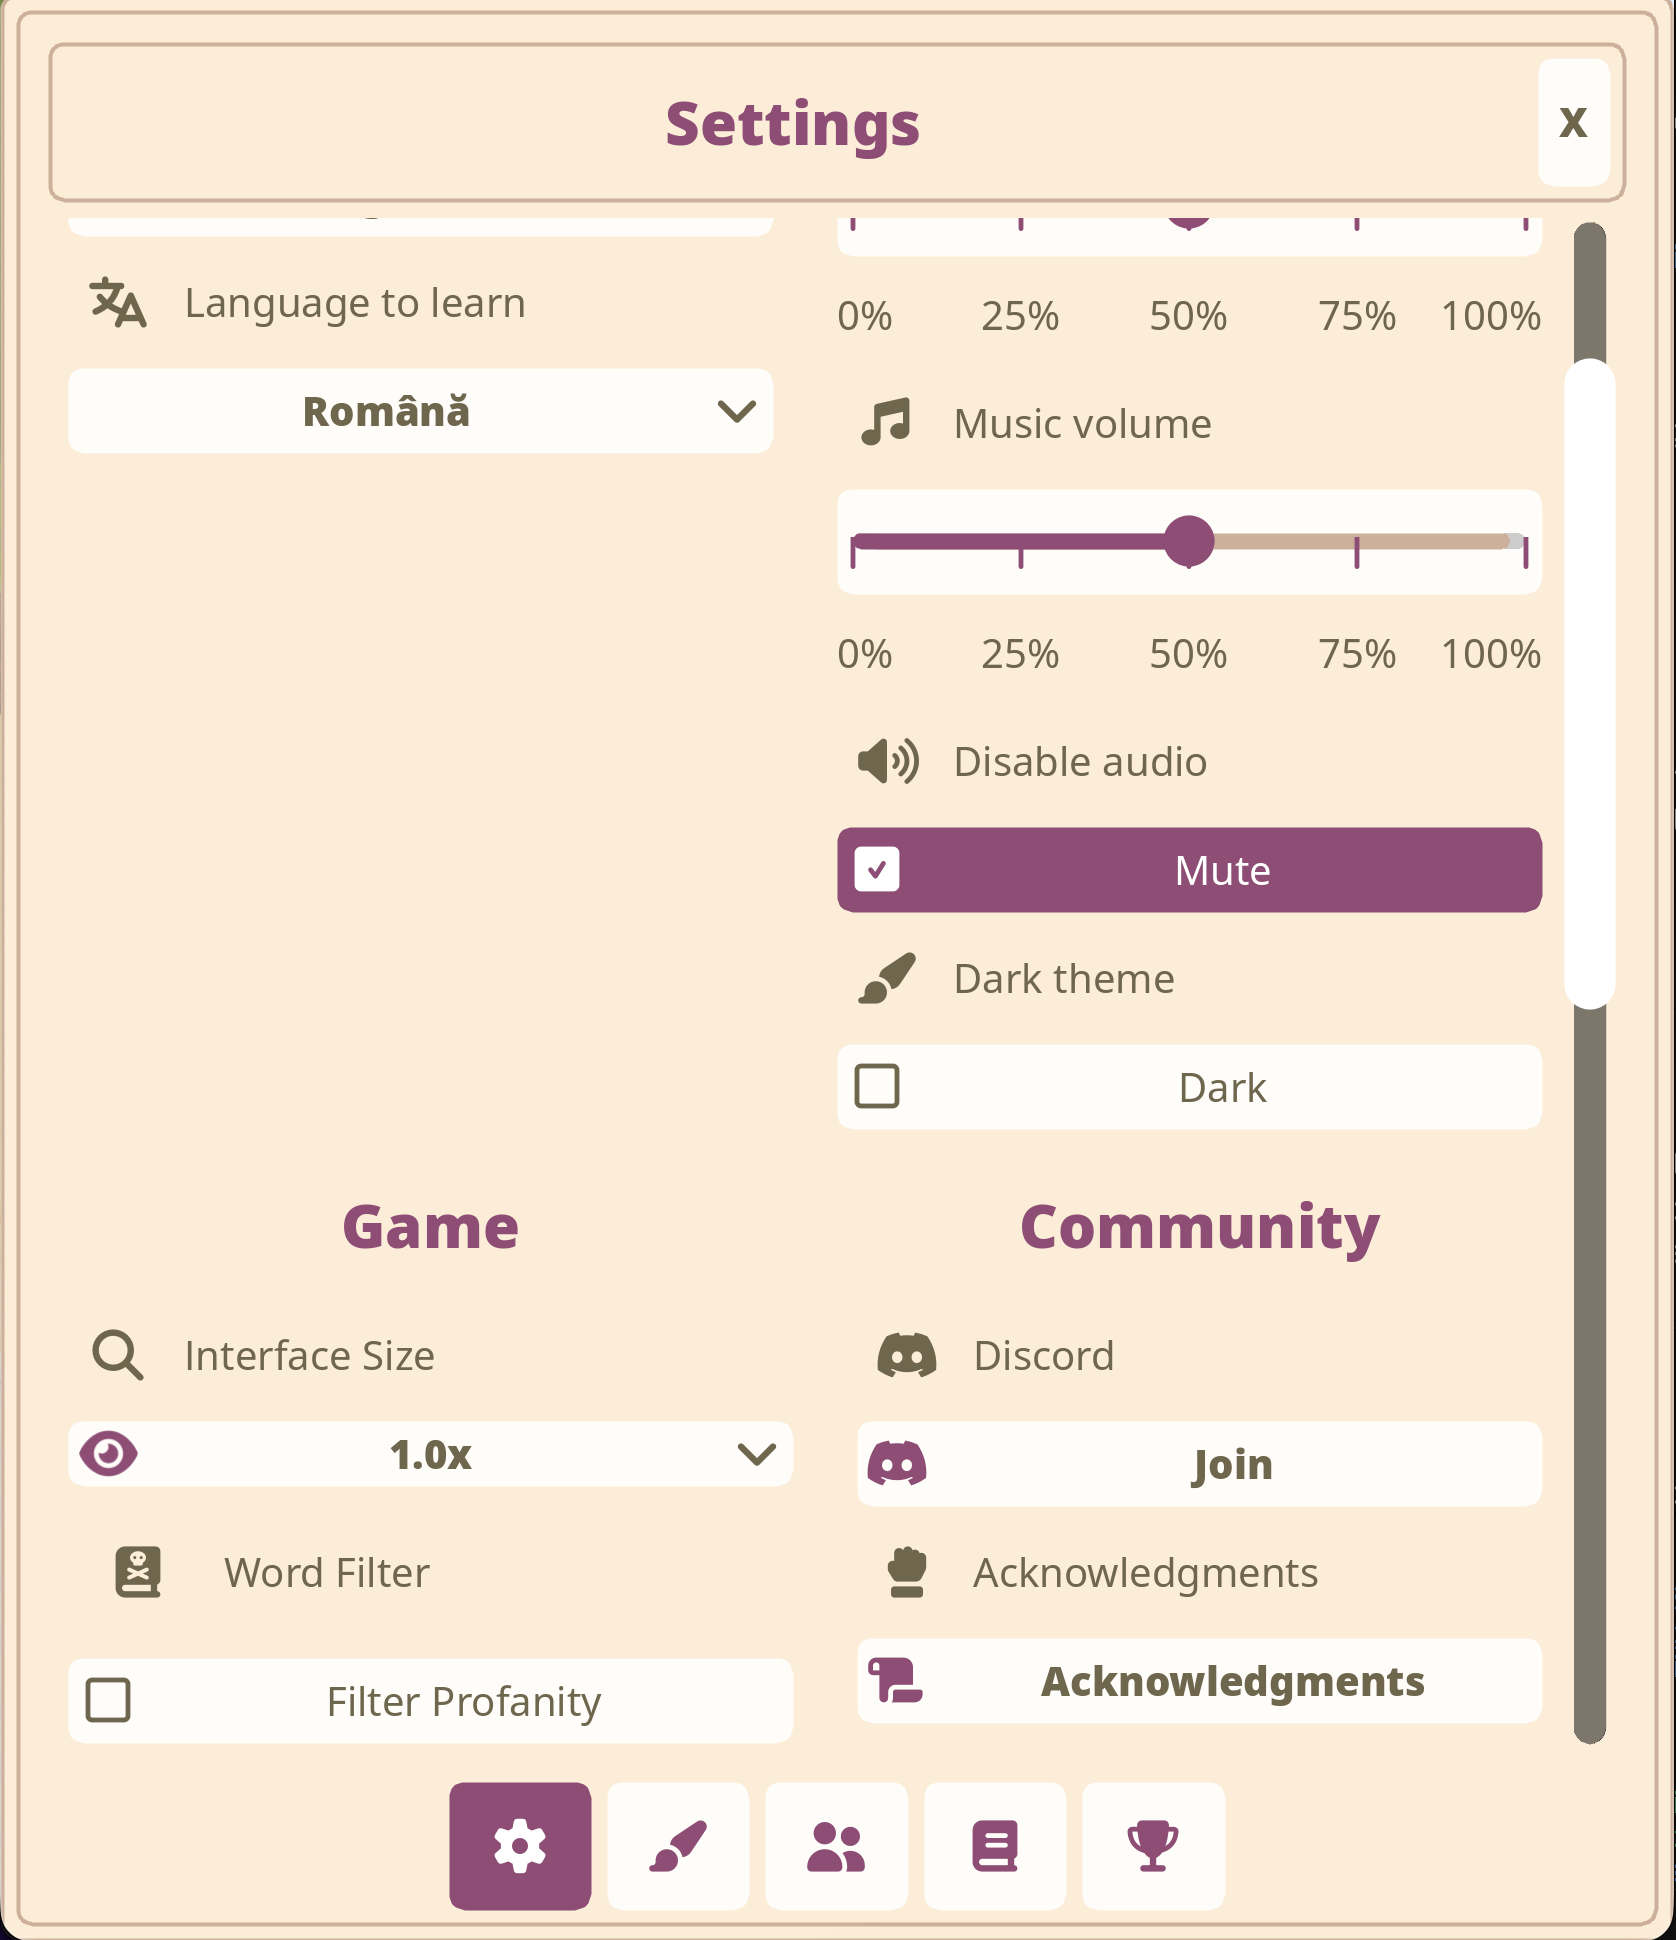Open the book dictionary tab
The width and height of the screenshot is (1676, 1940).
[995, 1846]
